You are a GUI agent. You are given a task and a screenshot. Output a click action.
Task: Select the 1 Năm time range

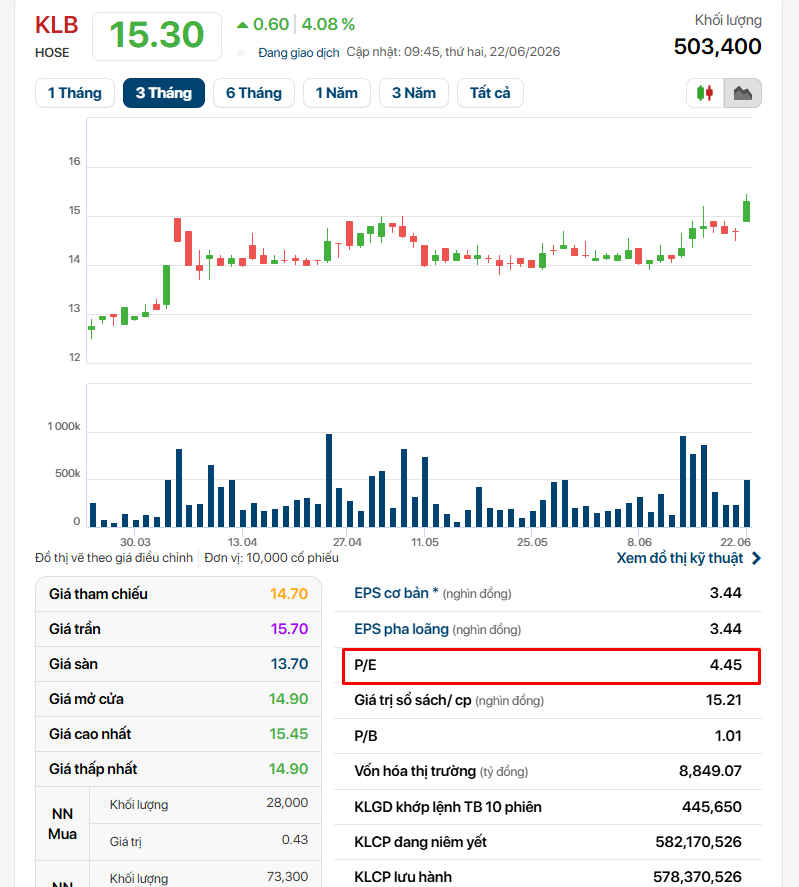click(x=337, y=93)
